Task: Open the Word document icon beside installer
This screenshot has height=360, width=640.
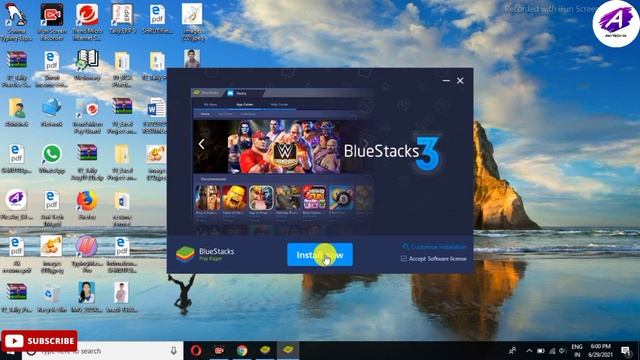Action: pyautogui.click(x=157, y=116)
